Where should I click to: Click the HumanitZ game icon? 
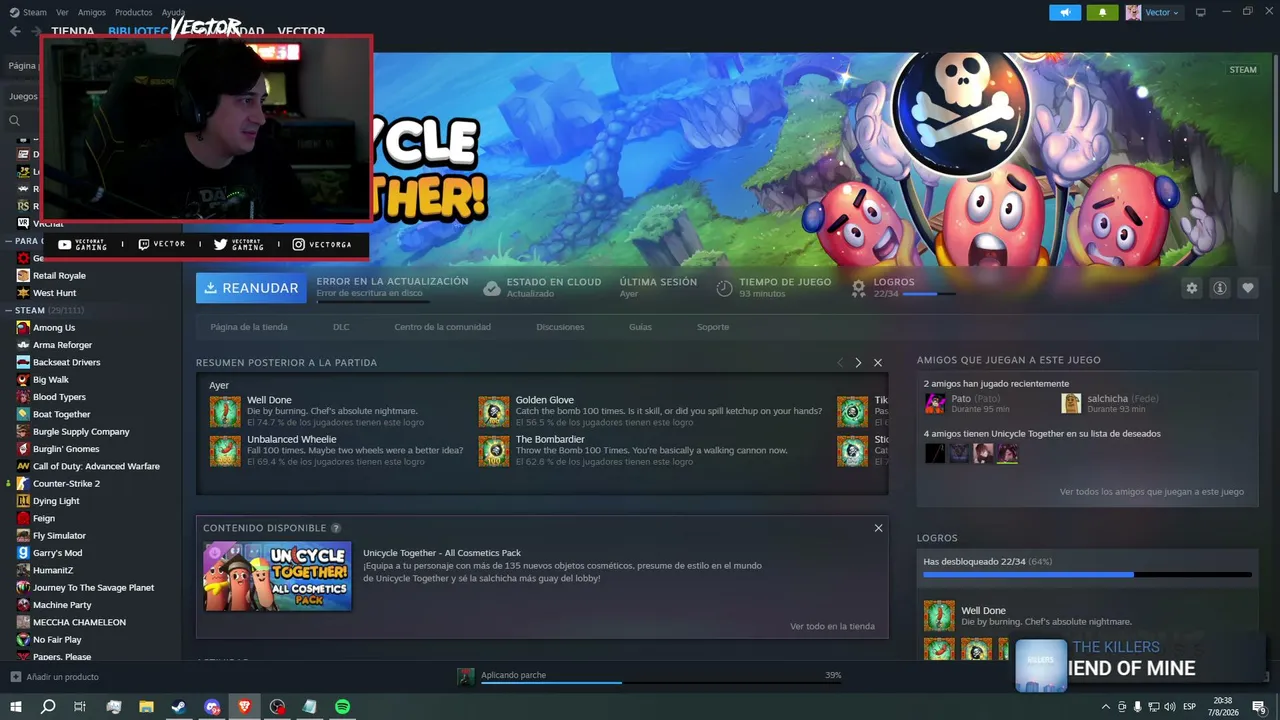tap(23, 570)
